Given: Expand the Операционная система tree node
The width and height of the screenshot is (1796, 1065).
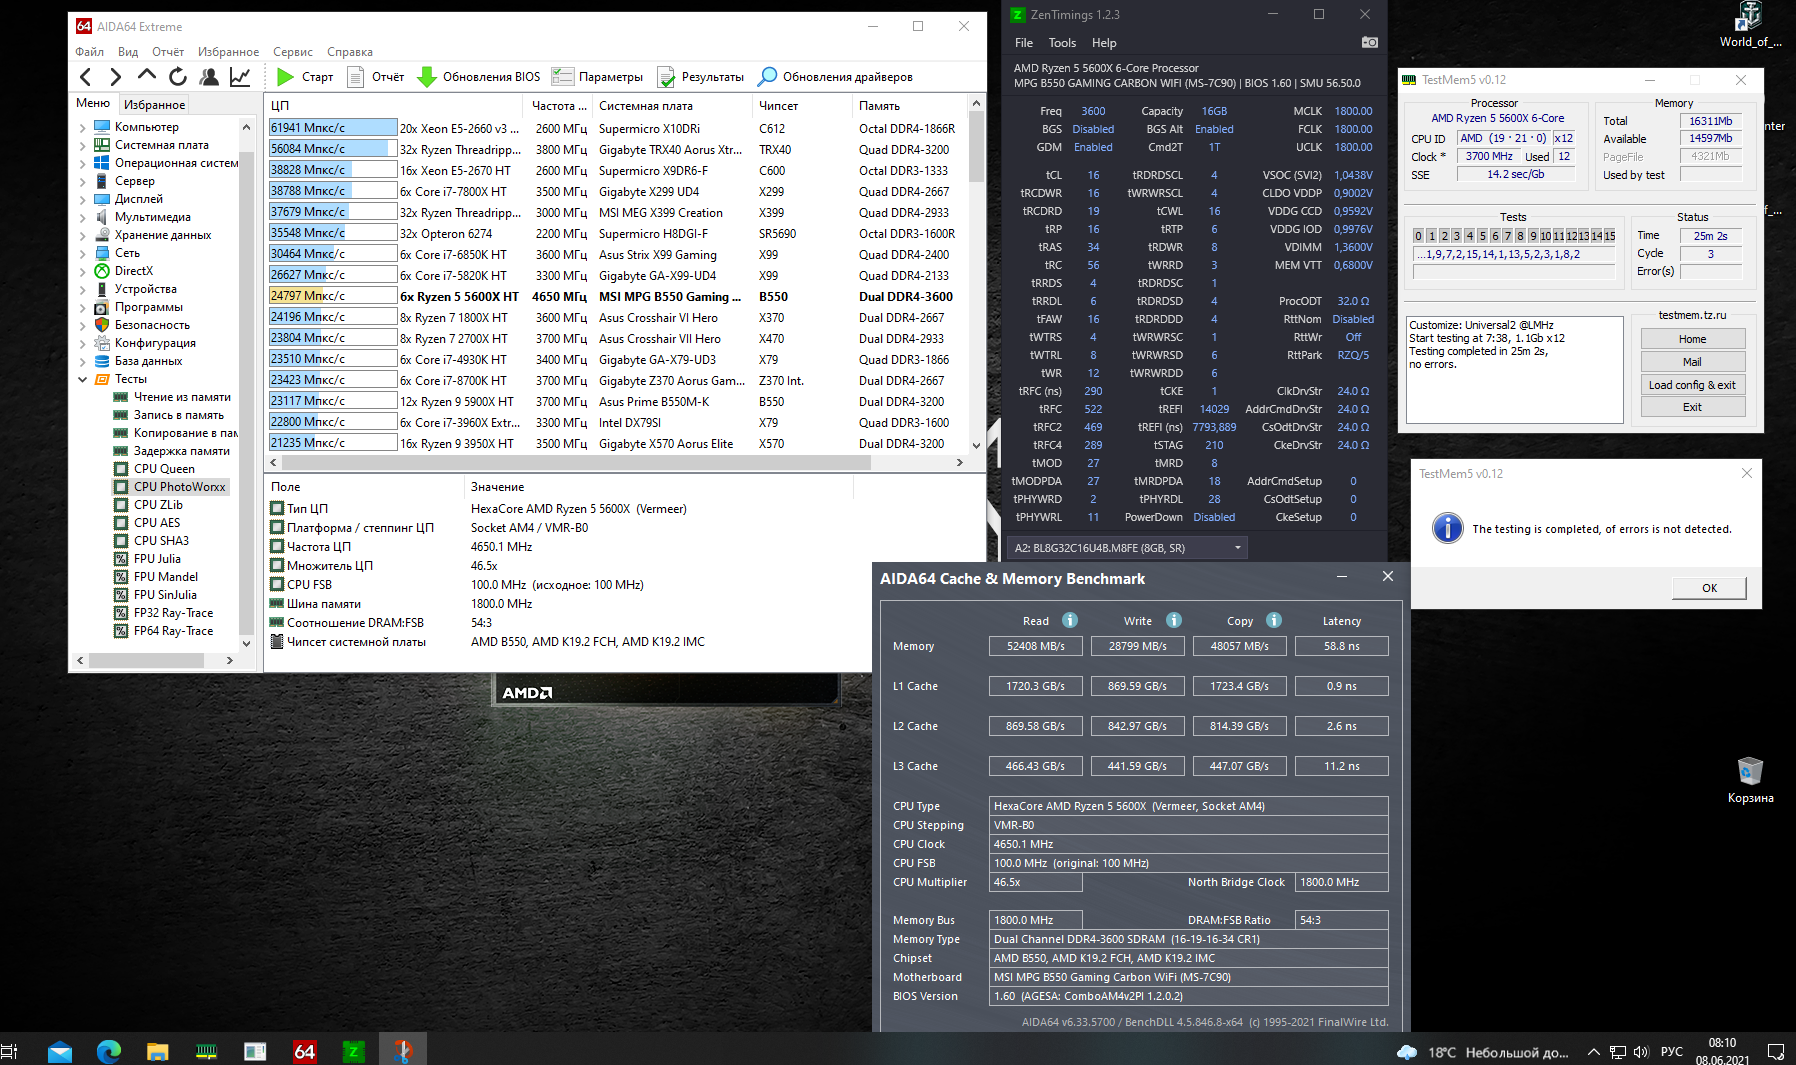Looking at the screenshot, I should pyautogui.click(x=83, y=163).
